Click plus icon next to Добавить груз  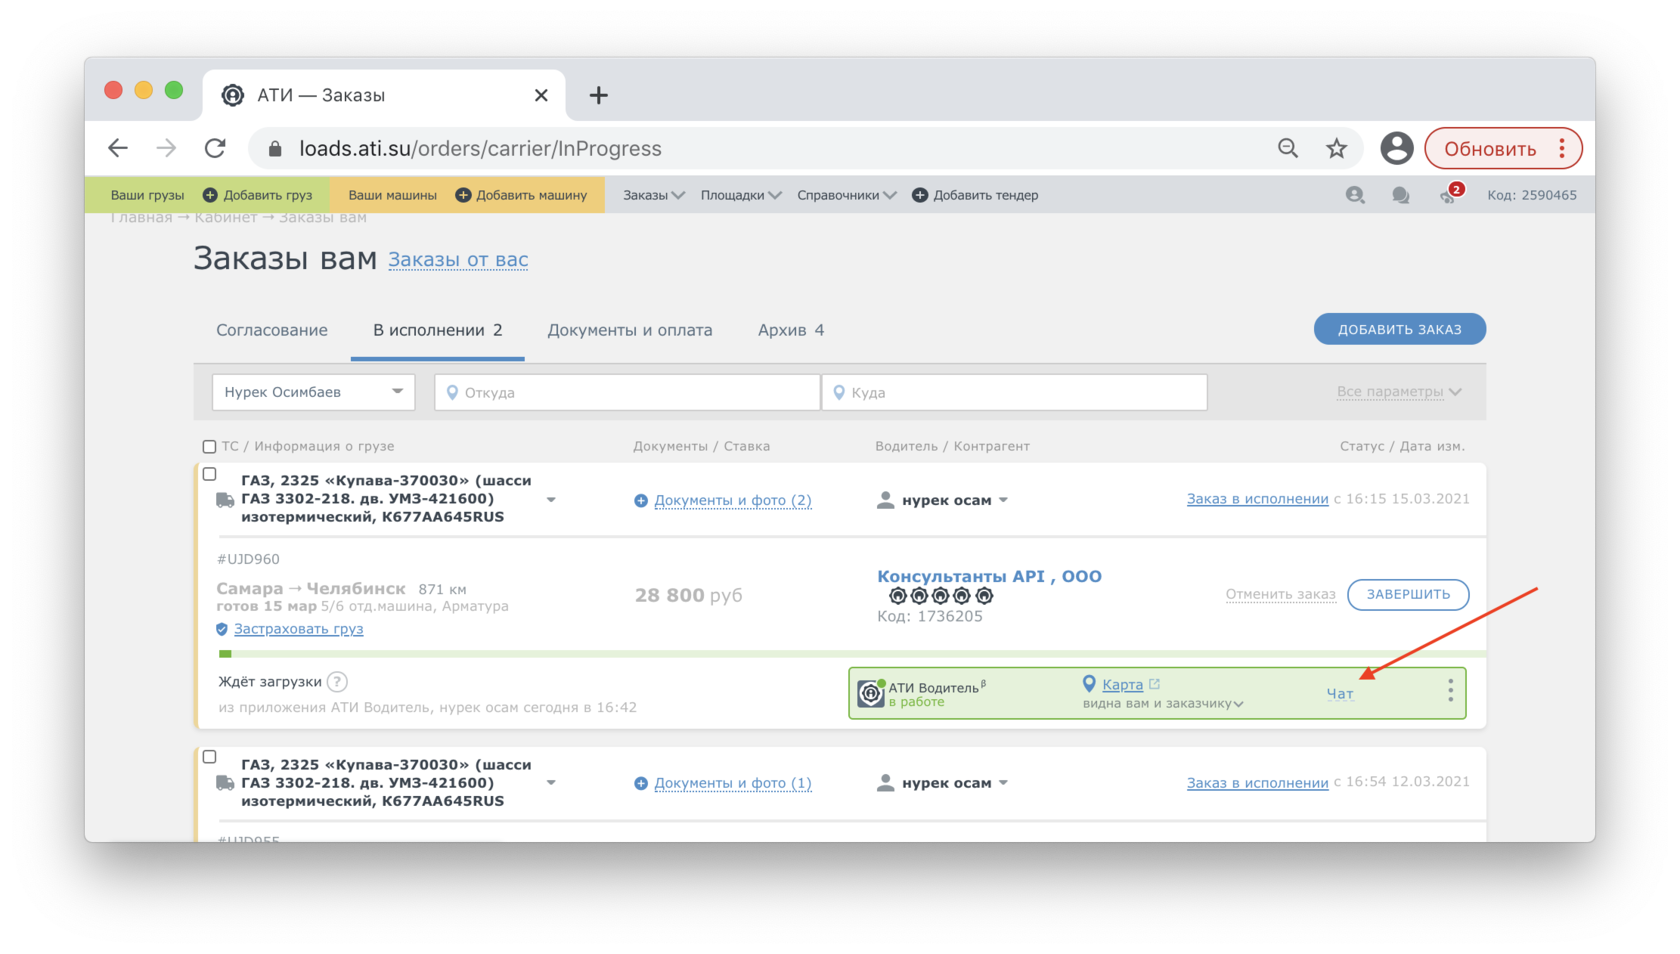click(210, 195)
